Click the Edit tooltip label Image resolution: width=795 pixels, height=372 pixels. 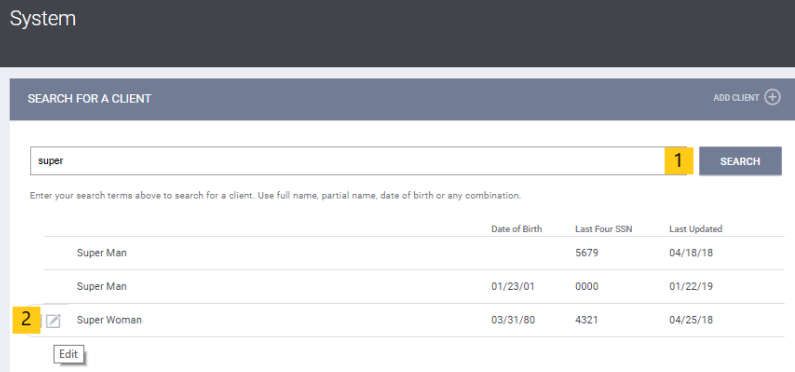coord(68,354)
